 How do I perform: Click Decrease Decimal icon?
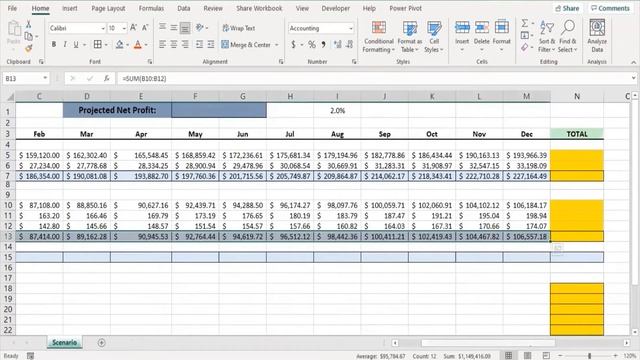point(349,44)
